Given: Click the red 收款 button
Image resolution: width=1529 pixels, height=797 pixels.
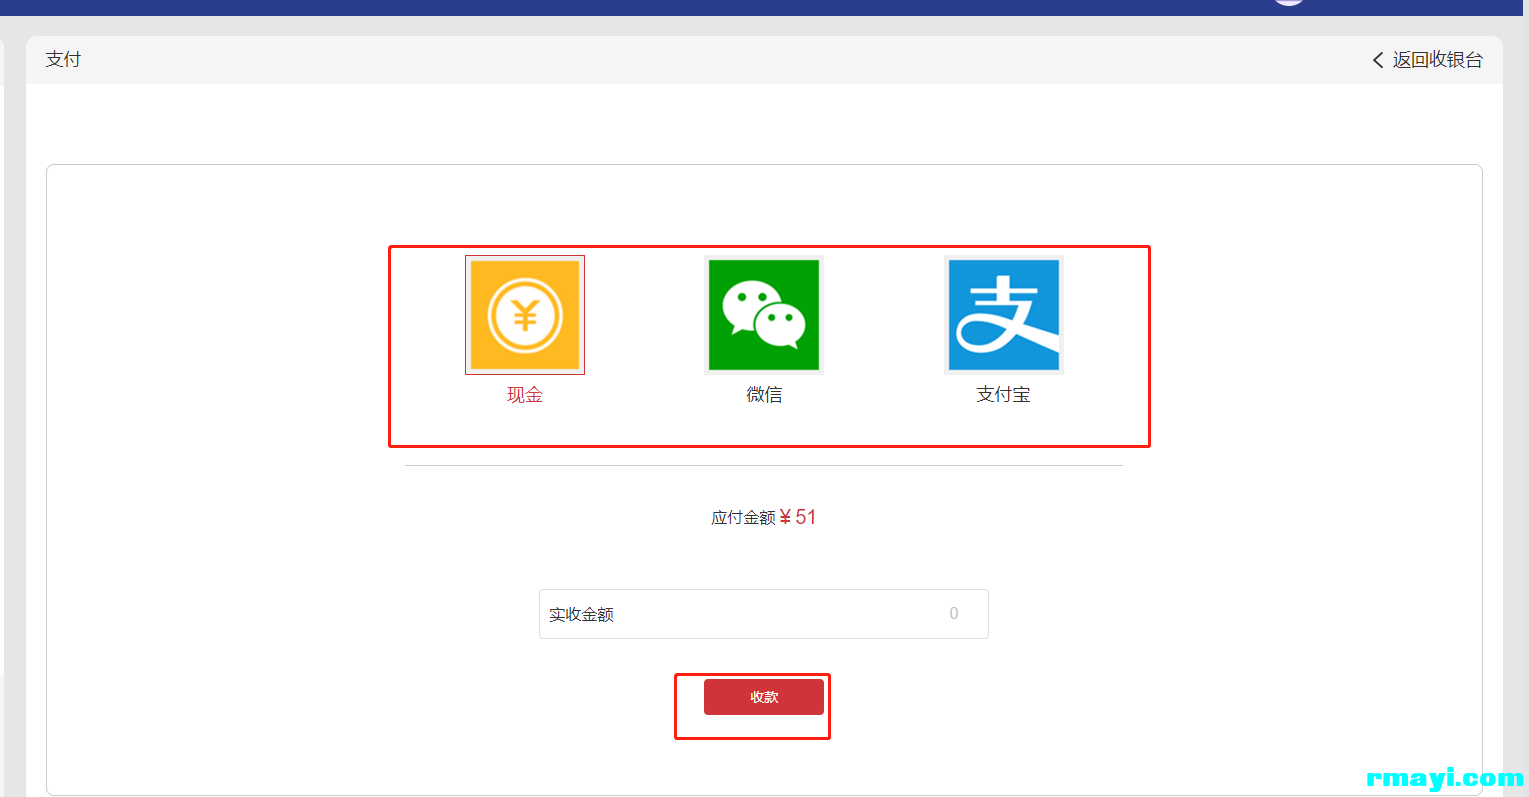Looking at the screenshot, I should pos(764,697).
